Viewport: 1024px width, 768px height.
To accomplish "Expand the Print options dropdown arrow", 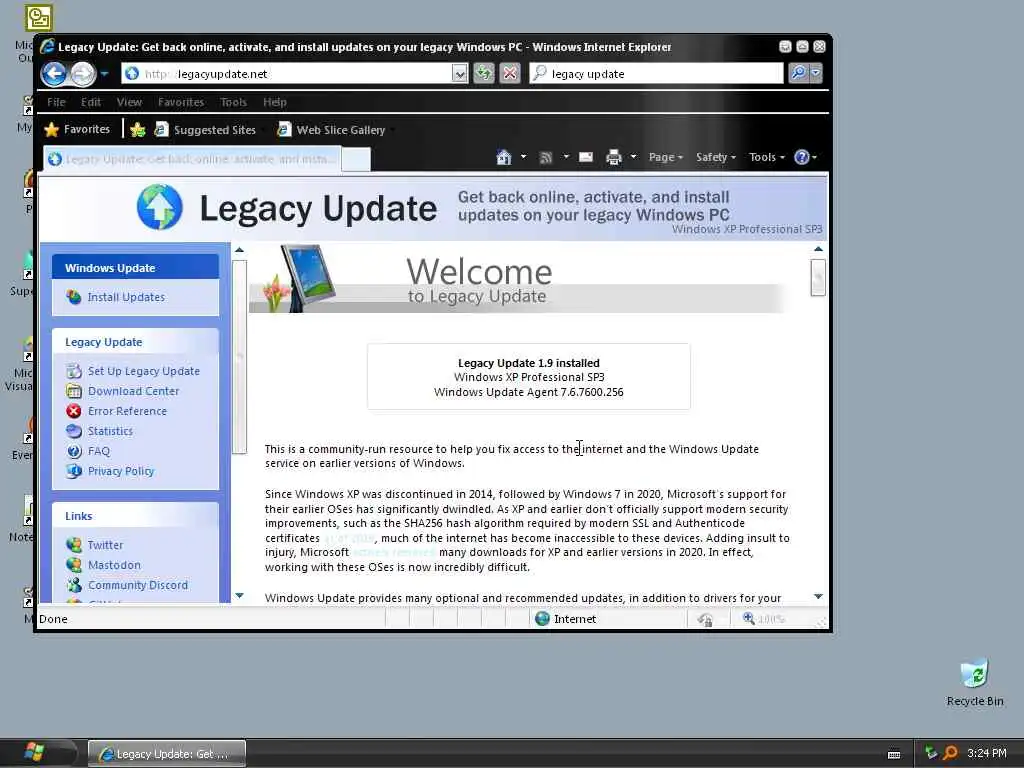I will tap(633, 157).
